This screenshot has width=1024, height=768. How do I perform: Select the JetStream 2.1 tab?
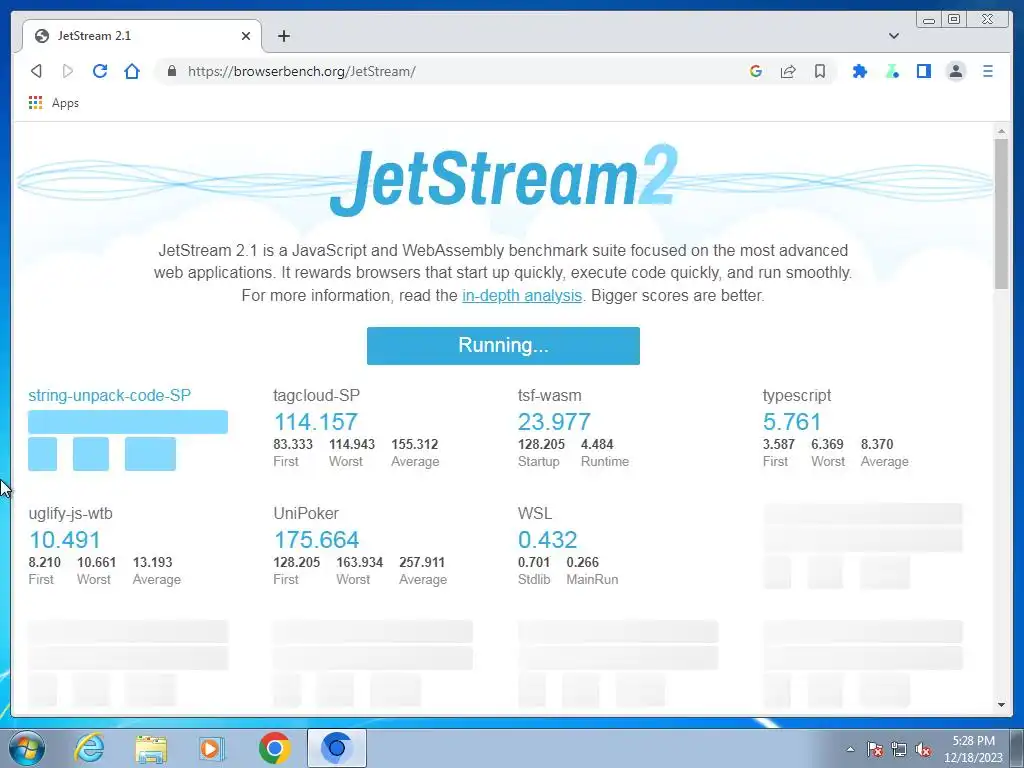(x=142, y=36)
